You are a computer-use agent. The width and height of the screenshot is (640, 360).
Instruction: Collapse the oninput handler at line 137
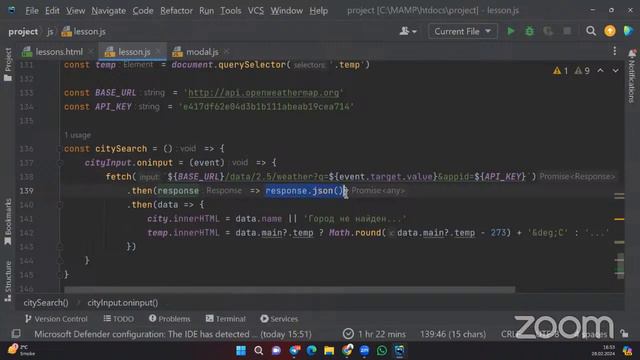click(60, 163)
